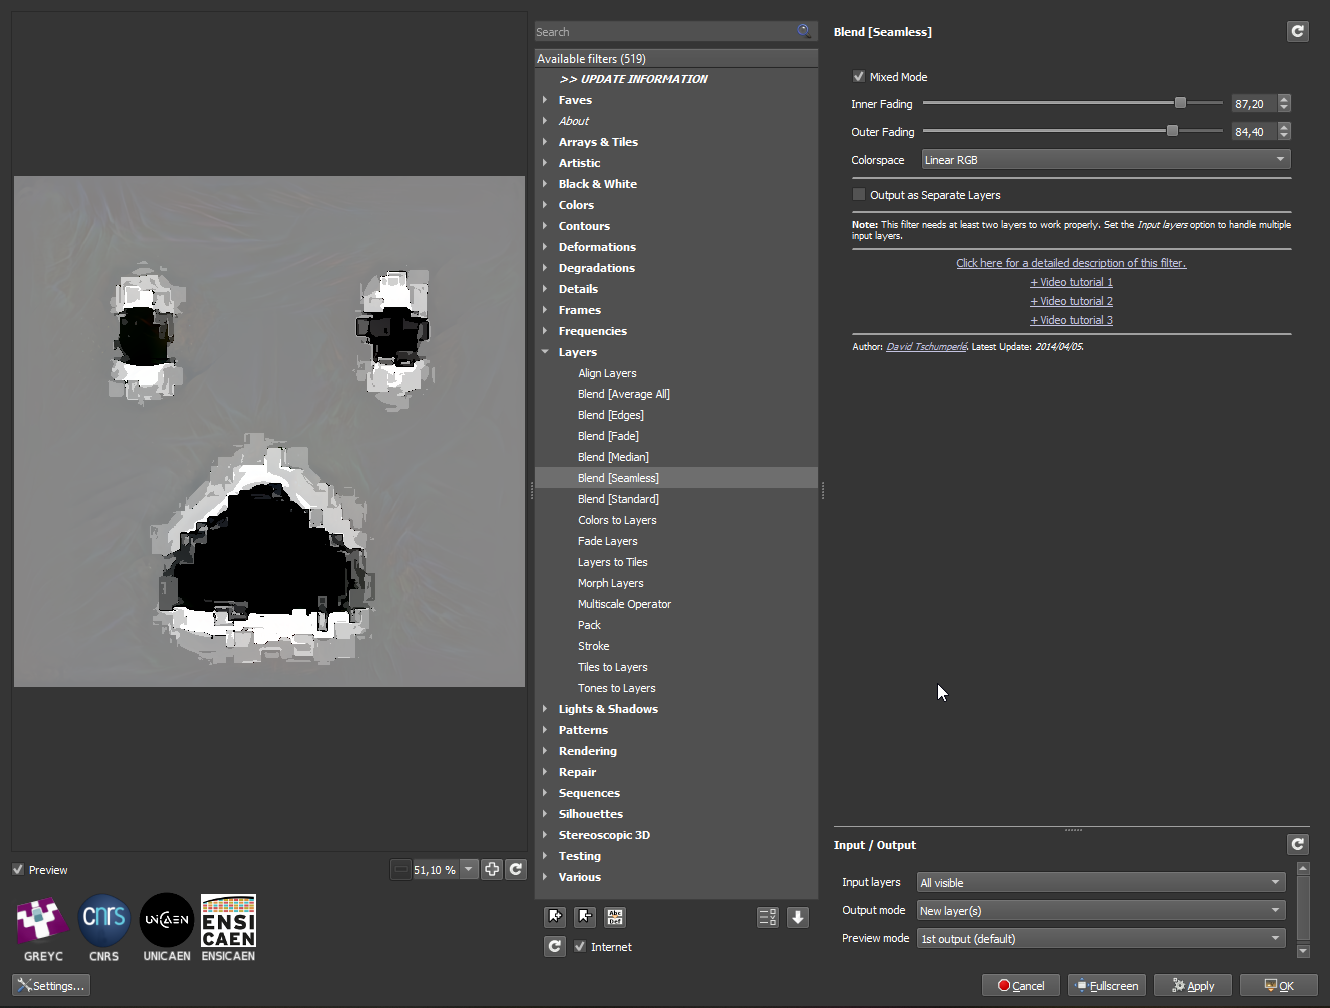Expand the Artistic category
1330x1008 pixels.
click(x=545, y=163)
